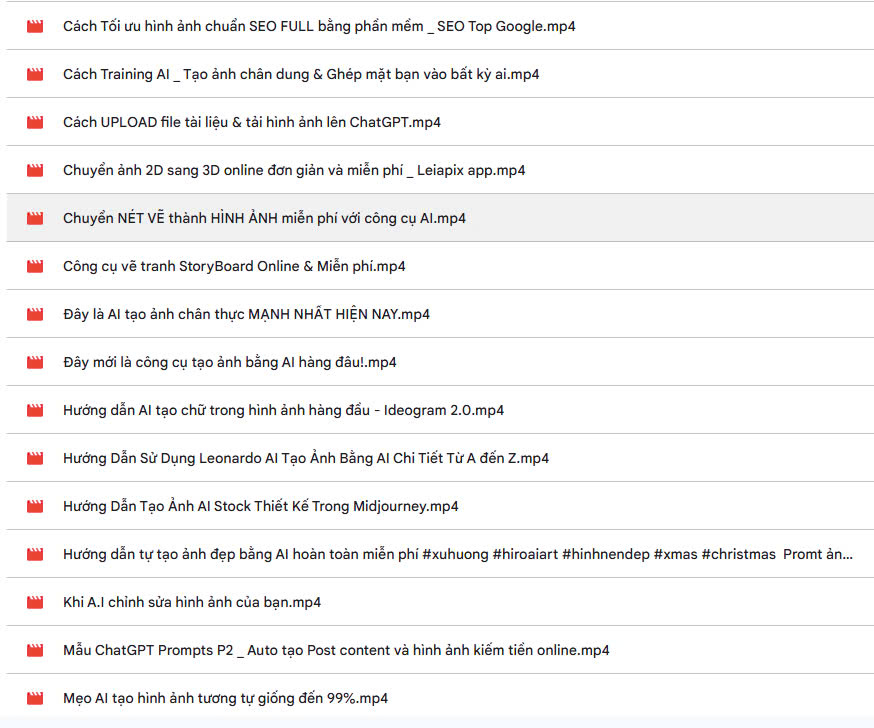Click video icon next to Cách Training AI file
This screenshot has height=728, width=874.
point(35,74)
